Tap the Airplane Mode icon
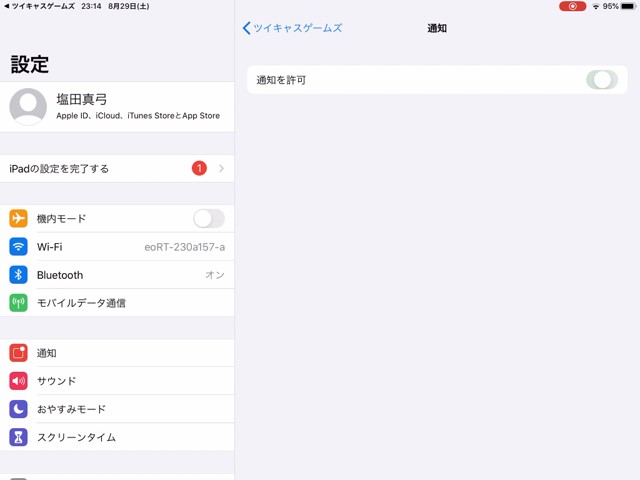640x480 pixels. 18,218
